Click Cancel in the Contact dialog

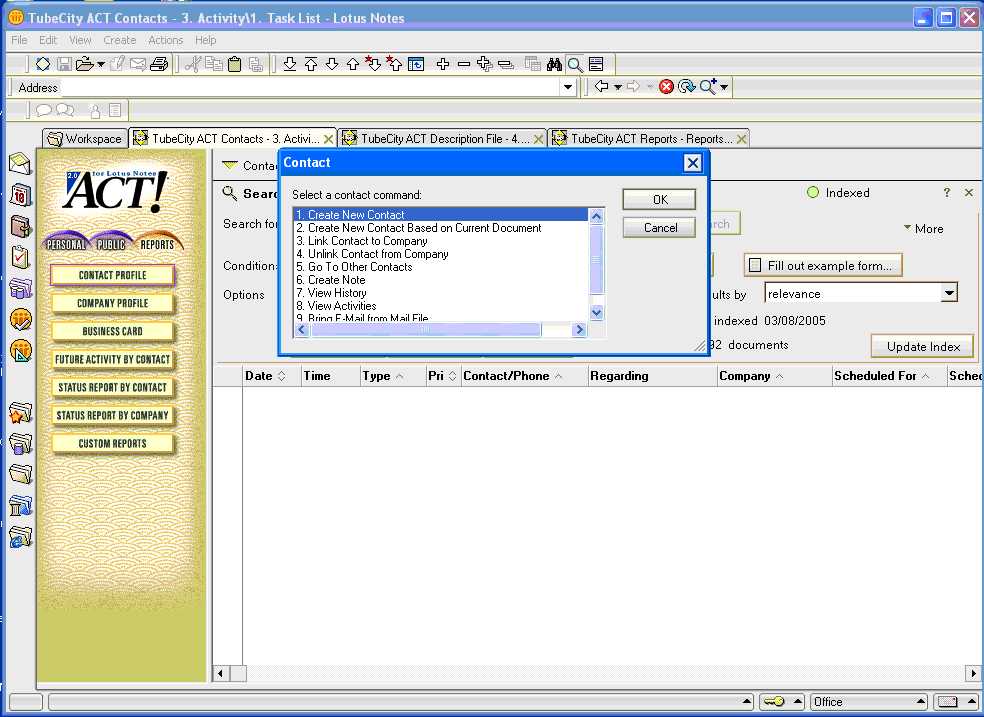coord(659,228)
